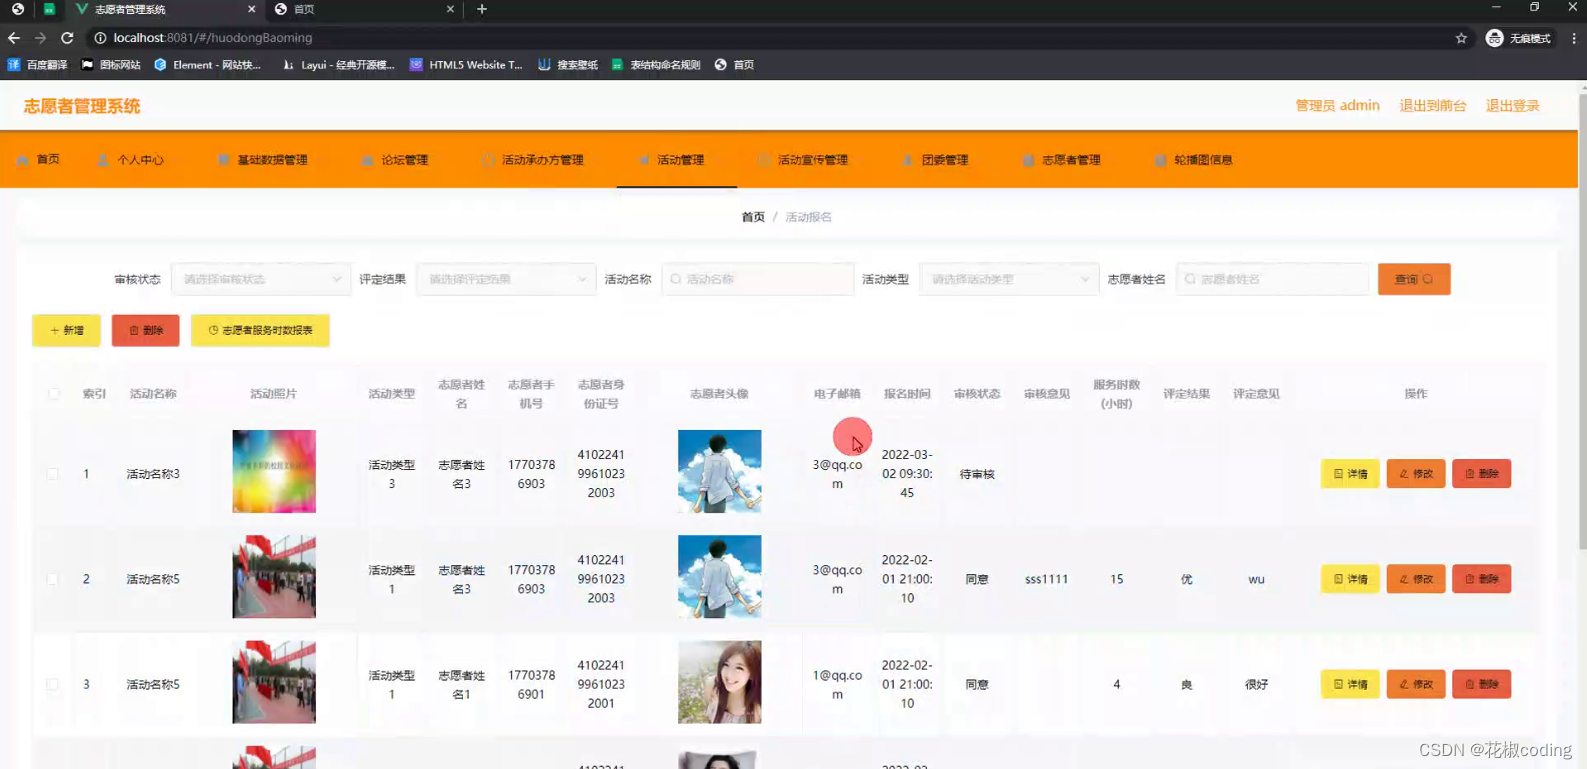Click 首页 breadcrumb link
1587x769 pixels.
753,217
